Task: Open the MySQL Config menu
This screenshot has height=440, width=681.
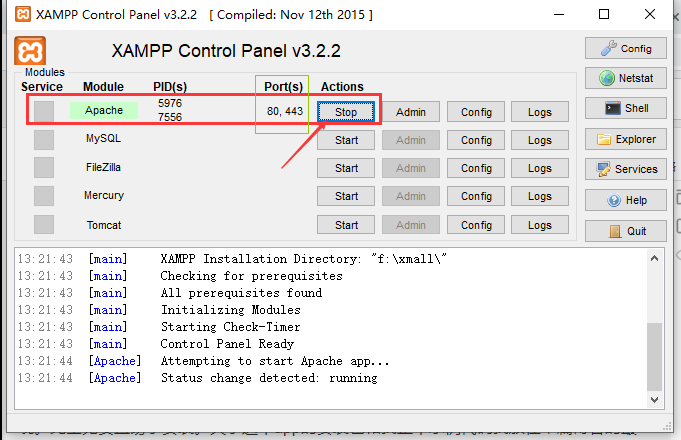Action: tap(476, 140)
